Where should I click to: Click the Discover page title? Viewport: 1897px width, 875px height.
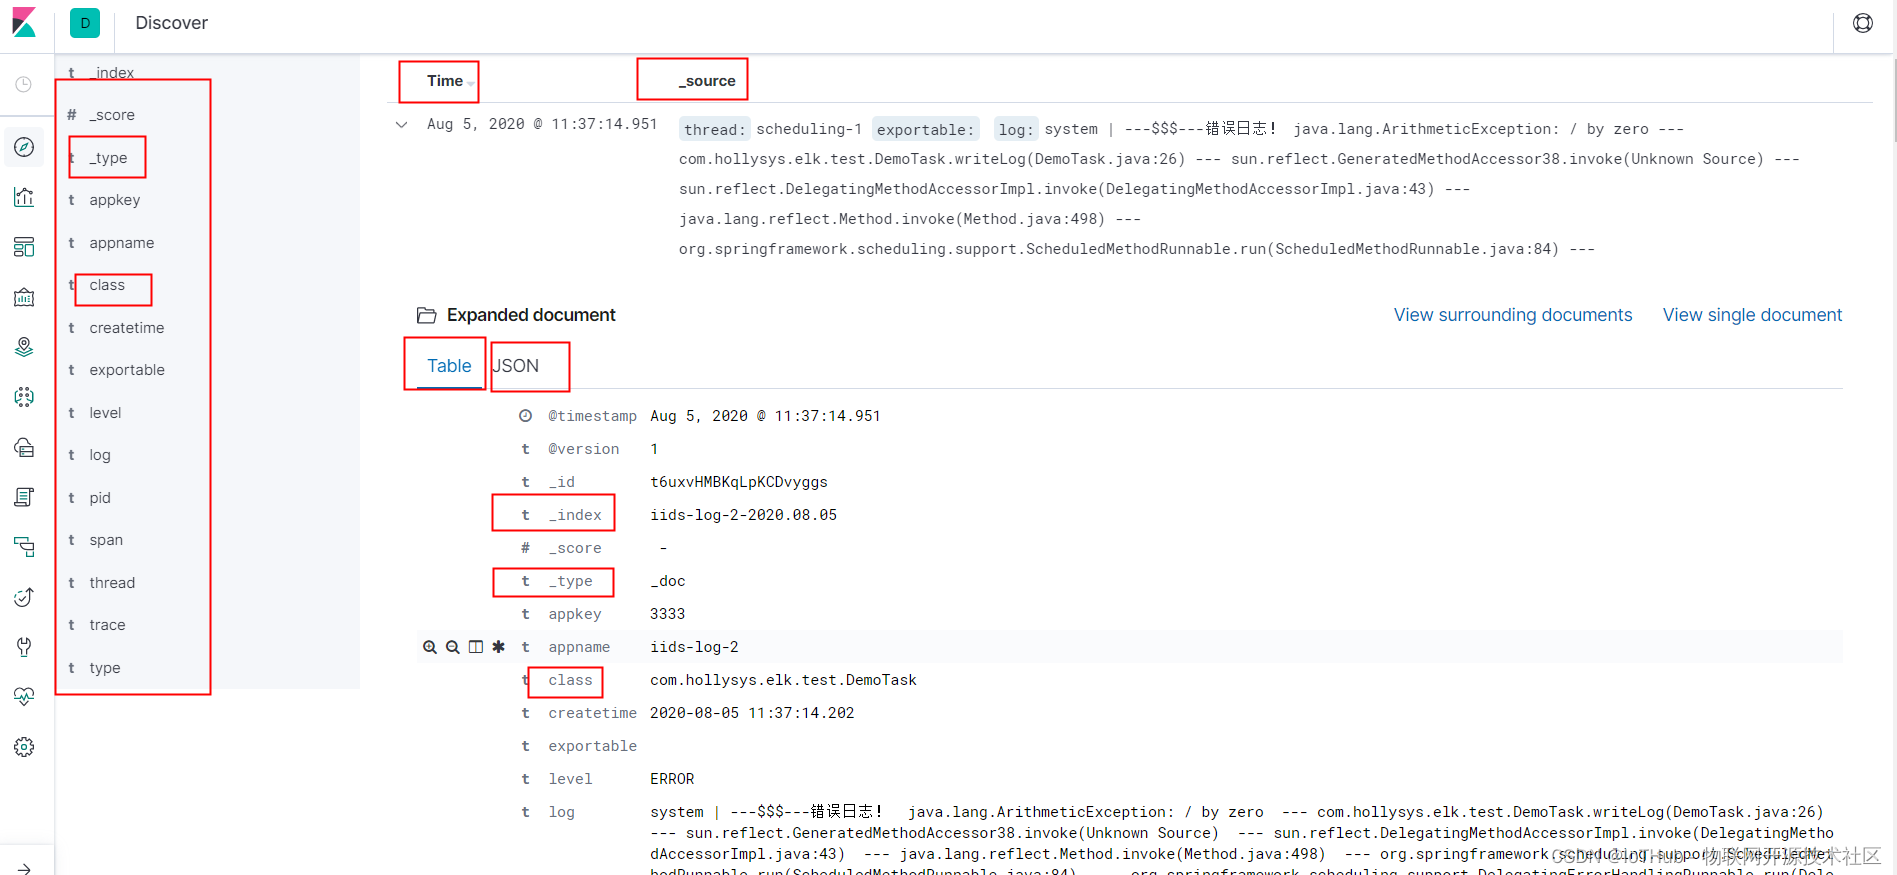tap(171, 23)
